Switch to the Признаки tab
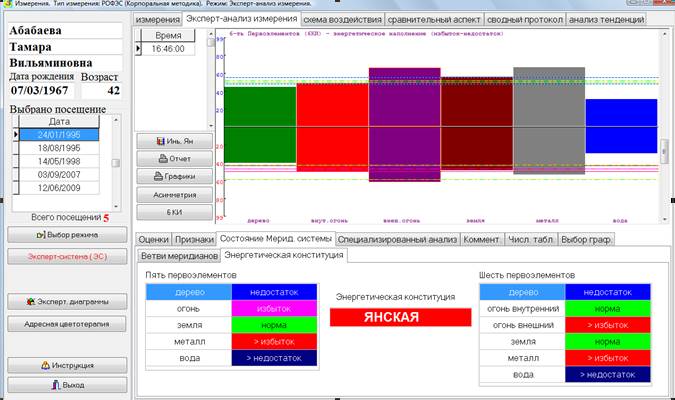The image size is (675, 400). click(x=194, y=239)
